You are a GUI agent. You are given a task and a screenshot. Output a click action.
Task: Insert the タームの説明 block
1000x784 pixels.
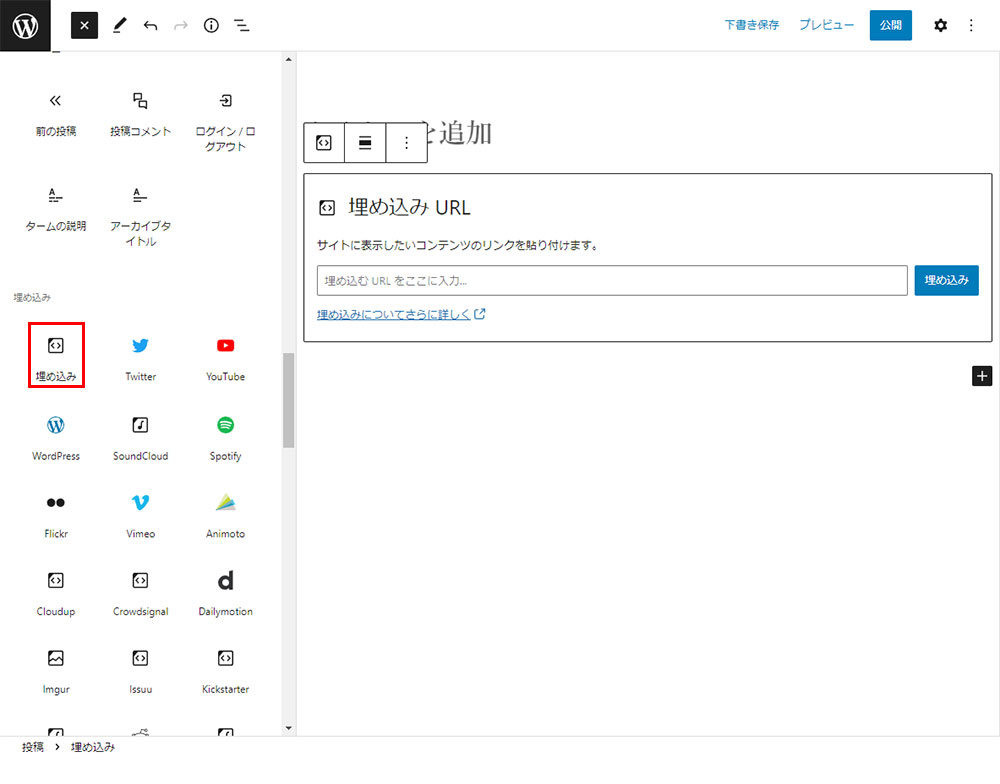(x=56, y=210)
